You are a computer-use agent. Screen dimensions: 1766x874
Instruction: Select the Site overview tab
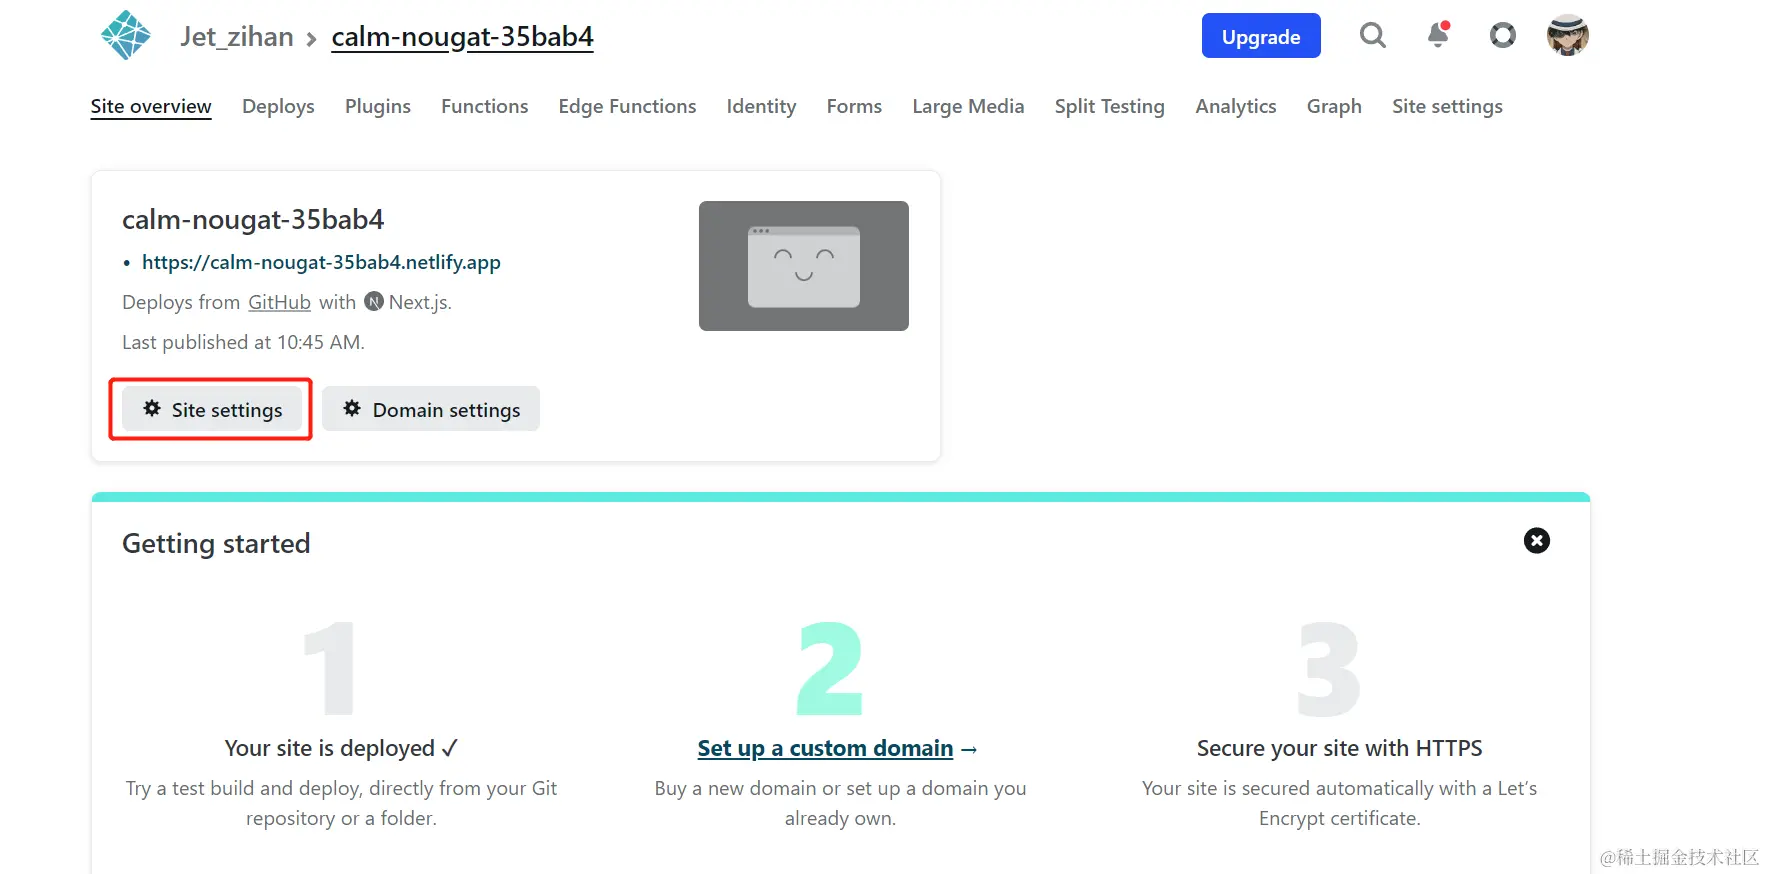pos(151,106)
